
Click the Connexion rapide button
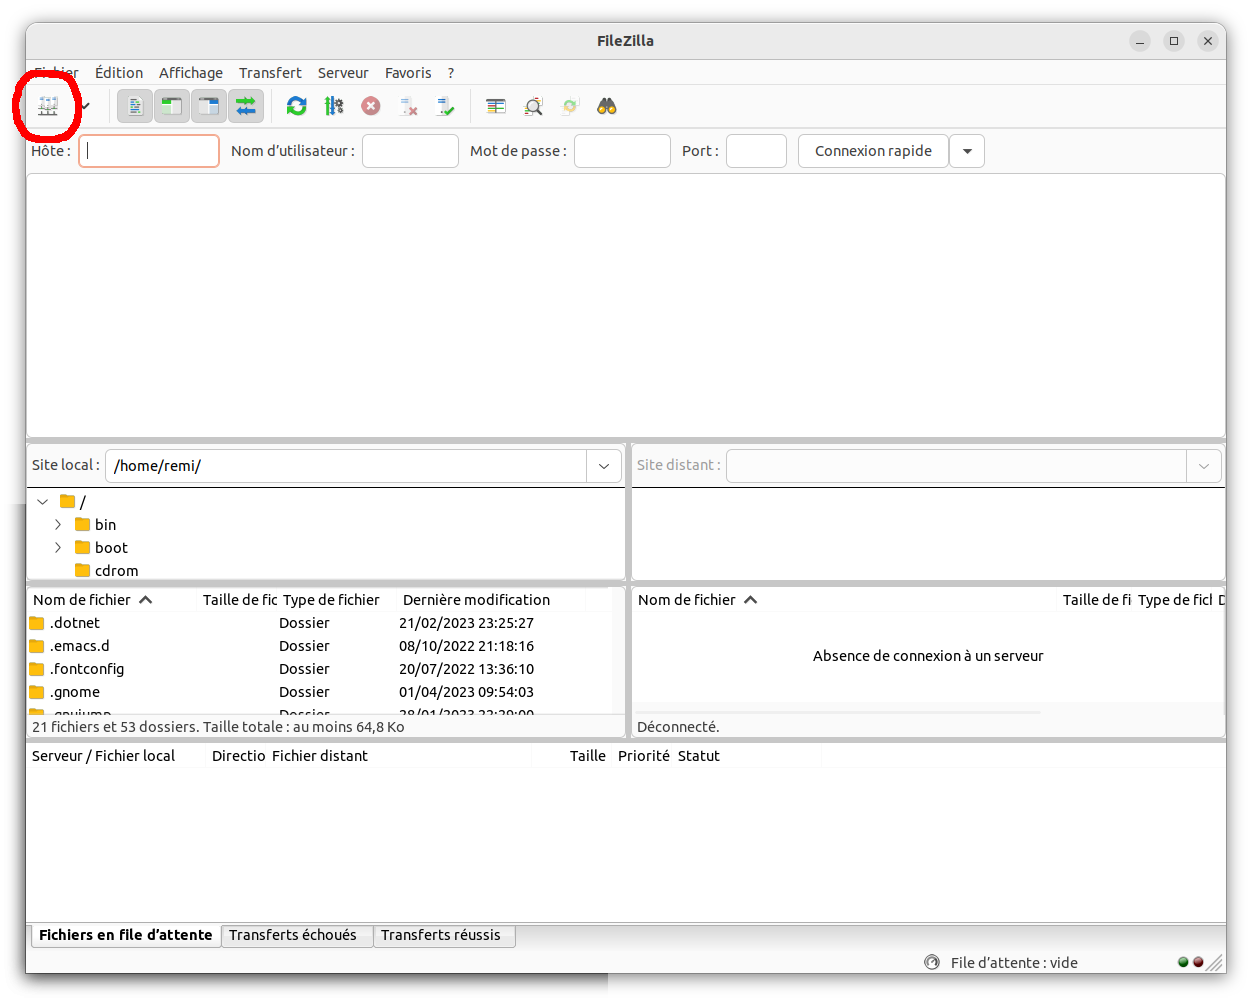(x=873, y=151)
